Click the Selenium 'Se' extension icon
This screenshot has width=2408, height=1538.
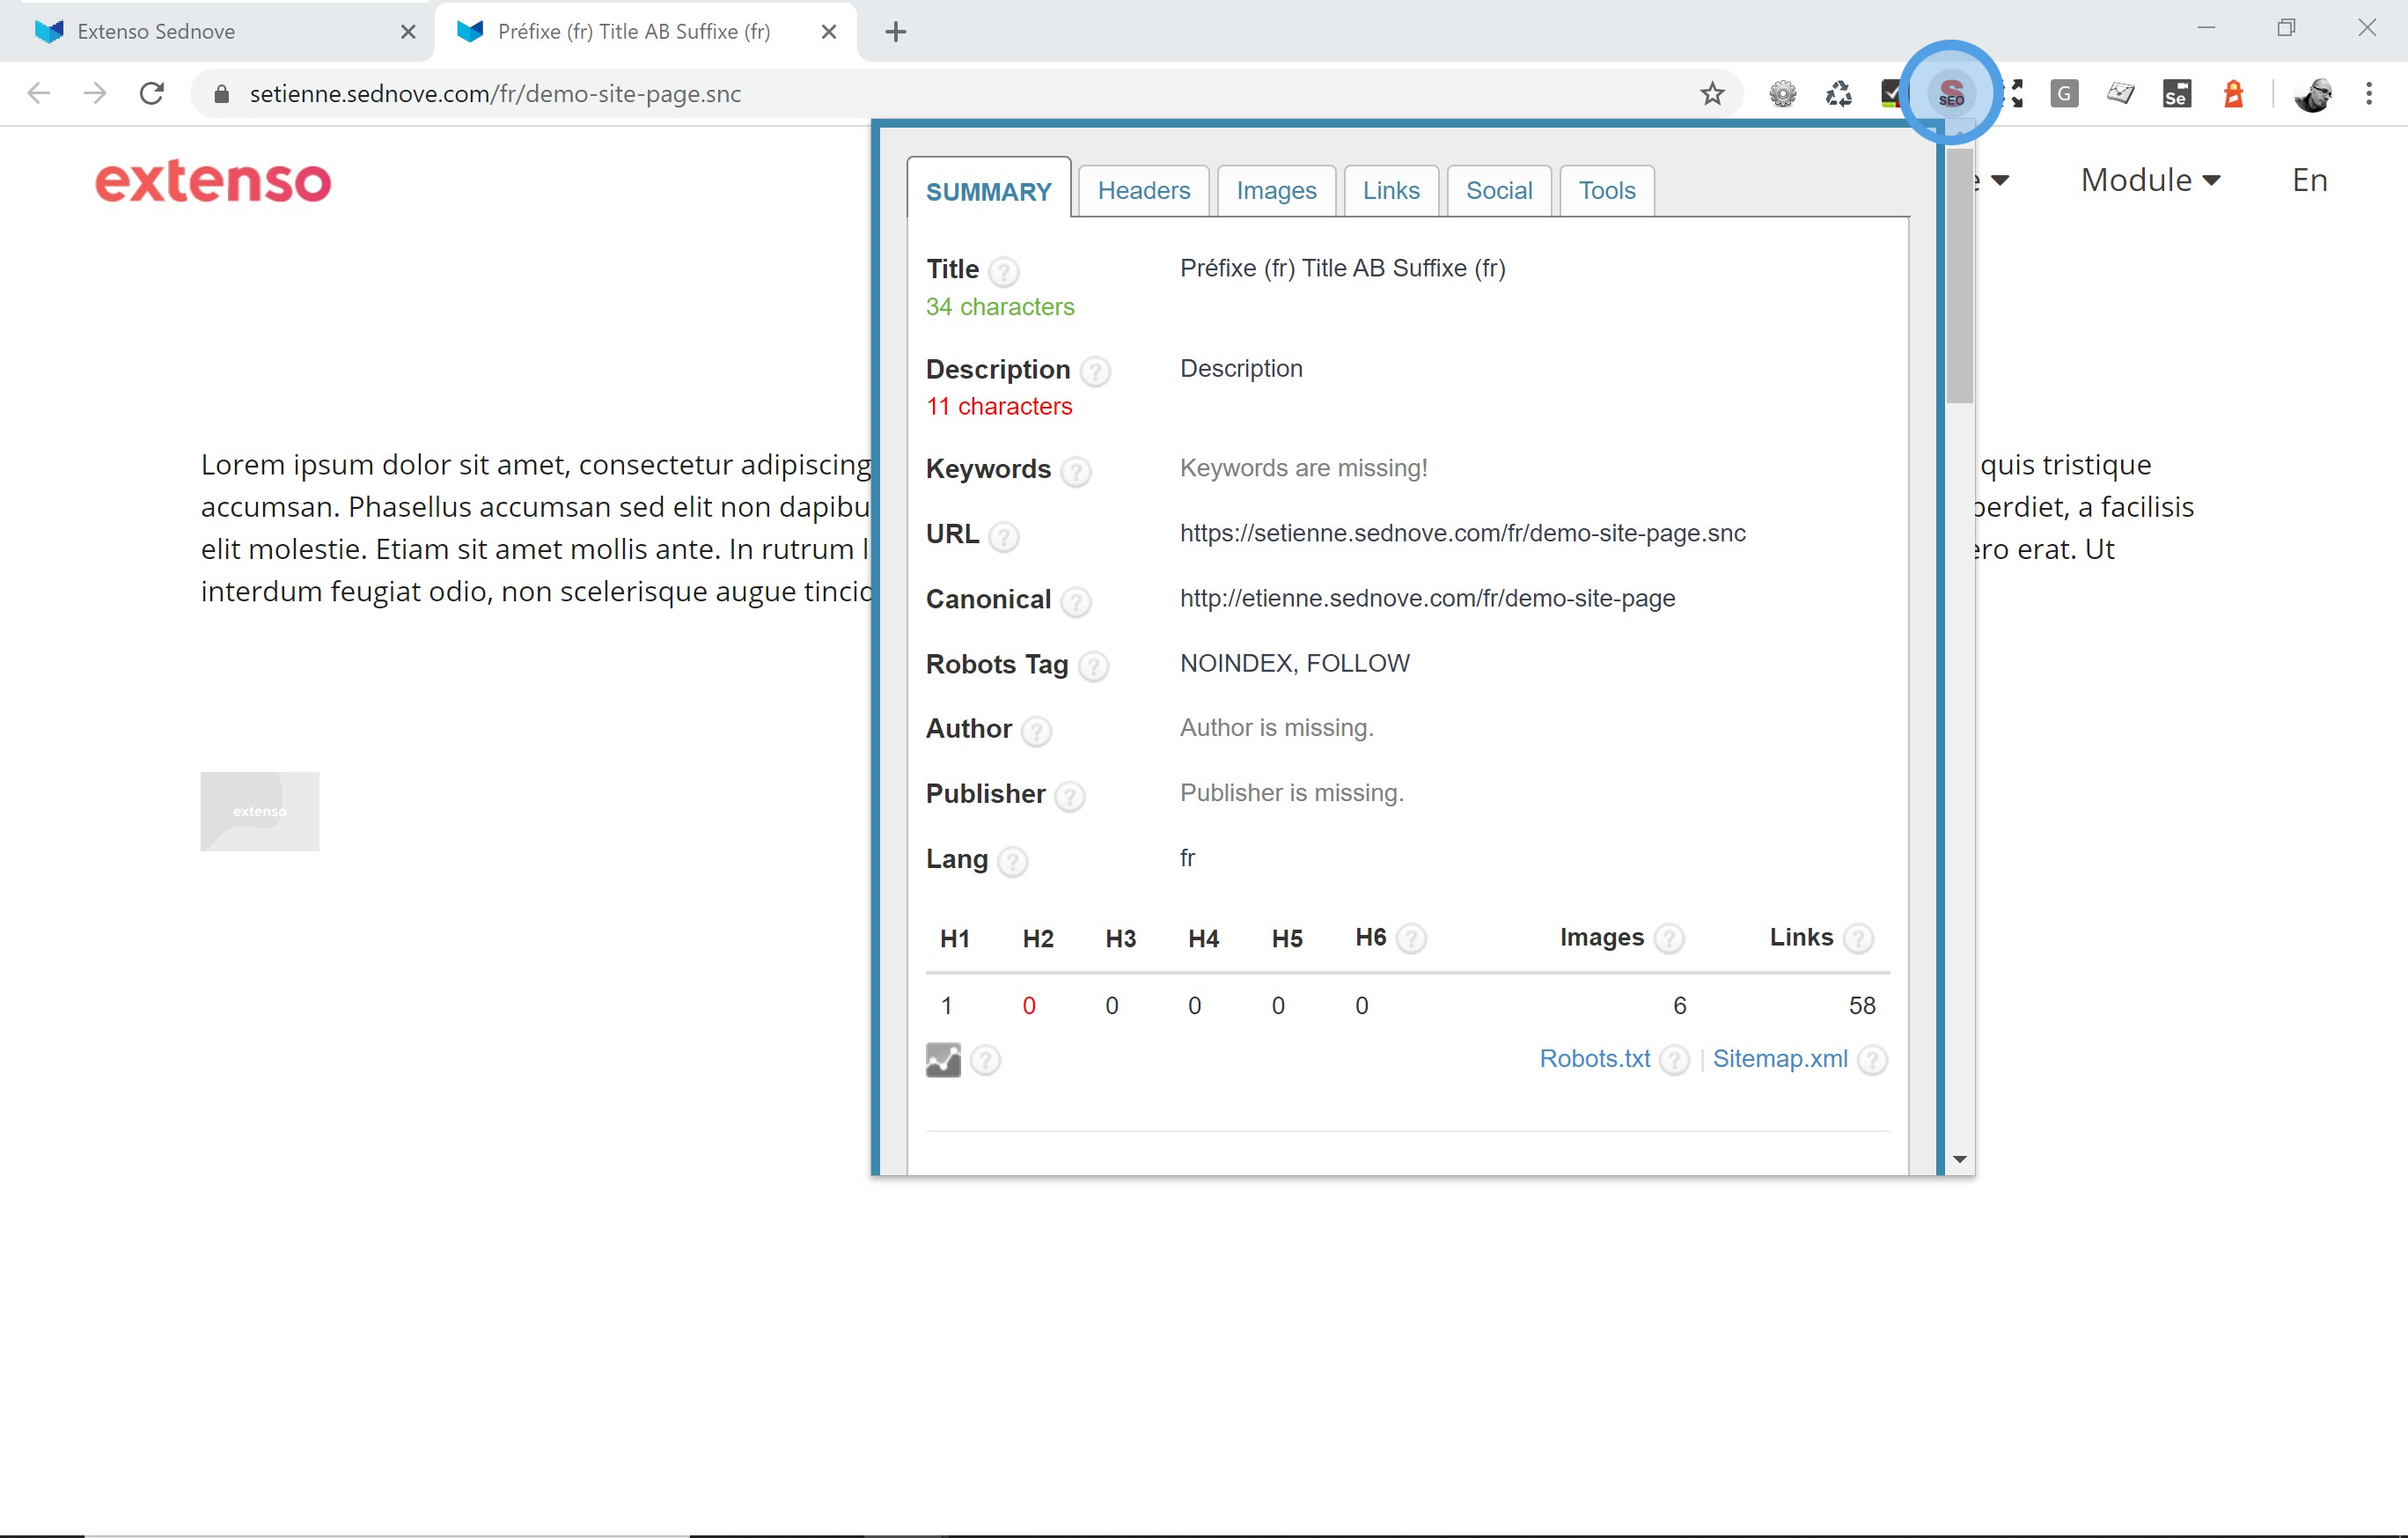[x=2176, y=94]
